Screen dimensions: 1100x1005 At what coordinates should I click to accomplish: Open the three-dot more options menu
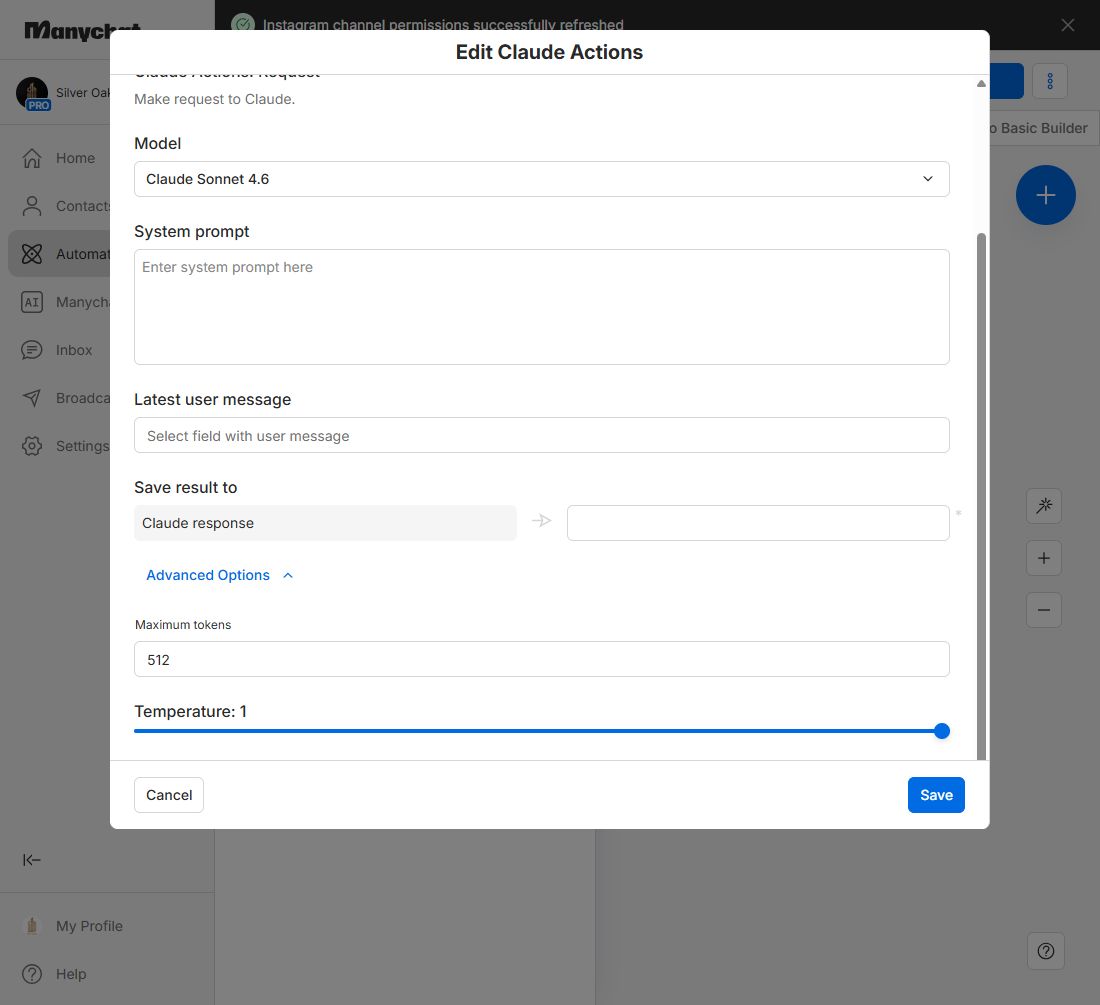[x=1049, y=81]
